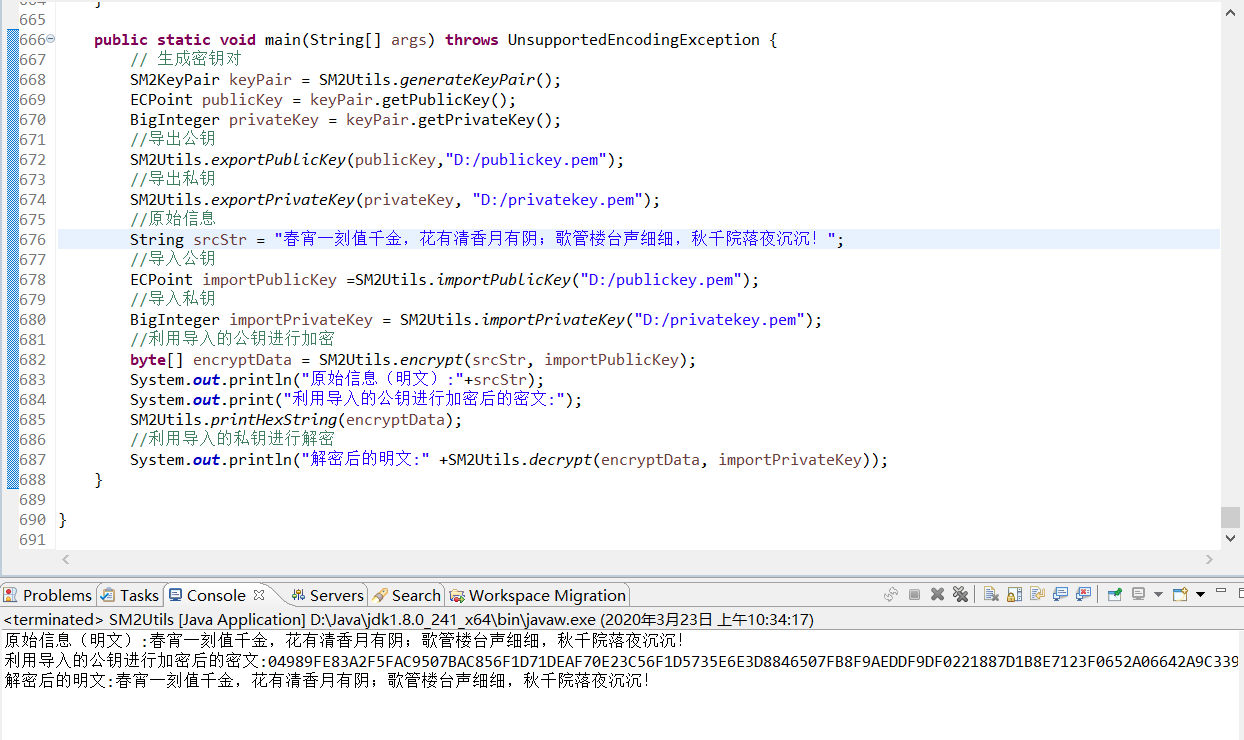Click line number 676 in the gutter
The width and height of the screenshot is (1244, 740).
pos(32,239)
